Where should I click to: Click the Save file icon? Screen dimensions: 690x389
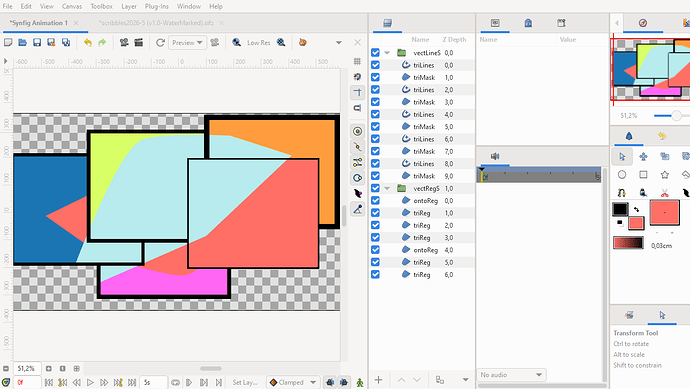click(37, 42)
